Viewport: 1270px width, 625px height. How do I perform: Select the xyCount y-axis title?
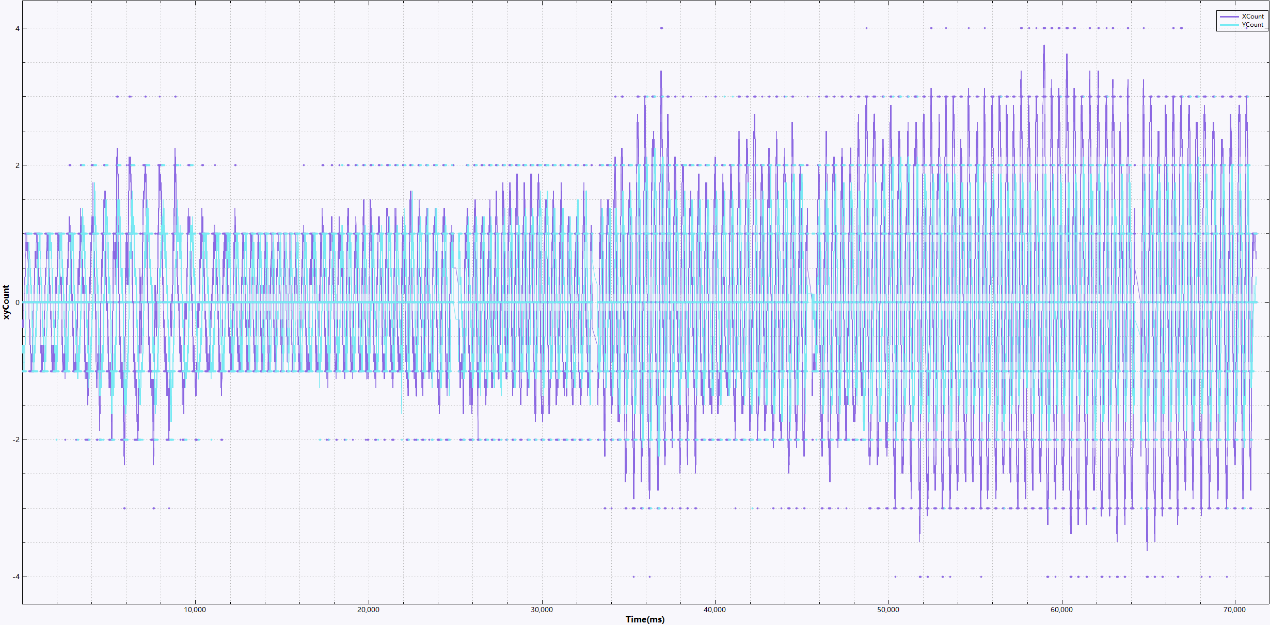click(7, 302)
